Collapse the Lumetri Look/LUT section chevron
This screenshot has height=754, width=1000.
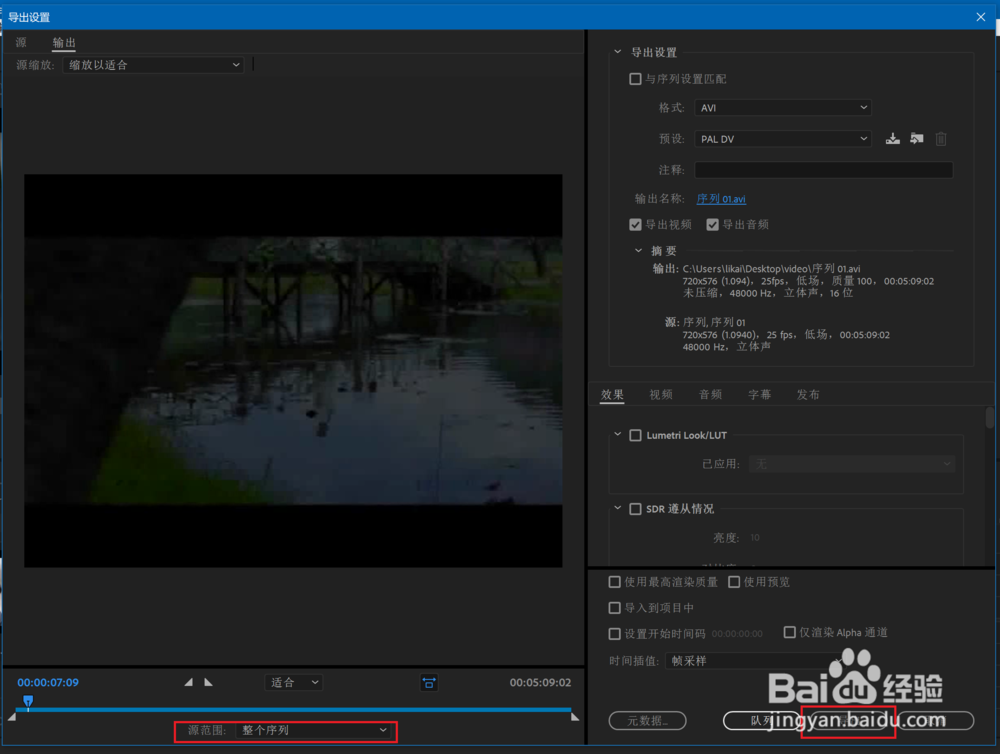tap(617, 434)
